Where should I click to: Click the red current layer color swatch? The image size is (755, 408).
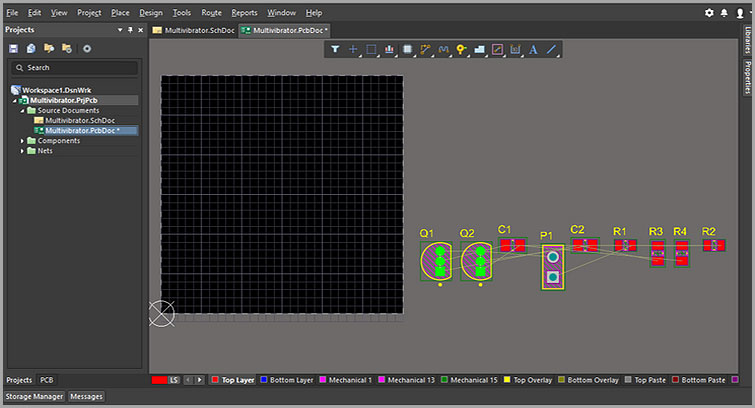pos(159,380)
